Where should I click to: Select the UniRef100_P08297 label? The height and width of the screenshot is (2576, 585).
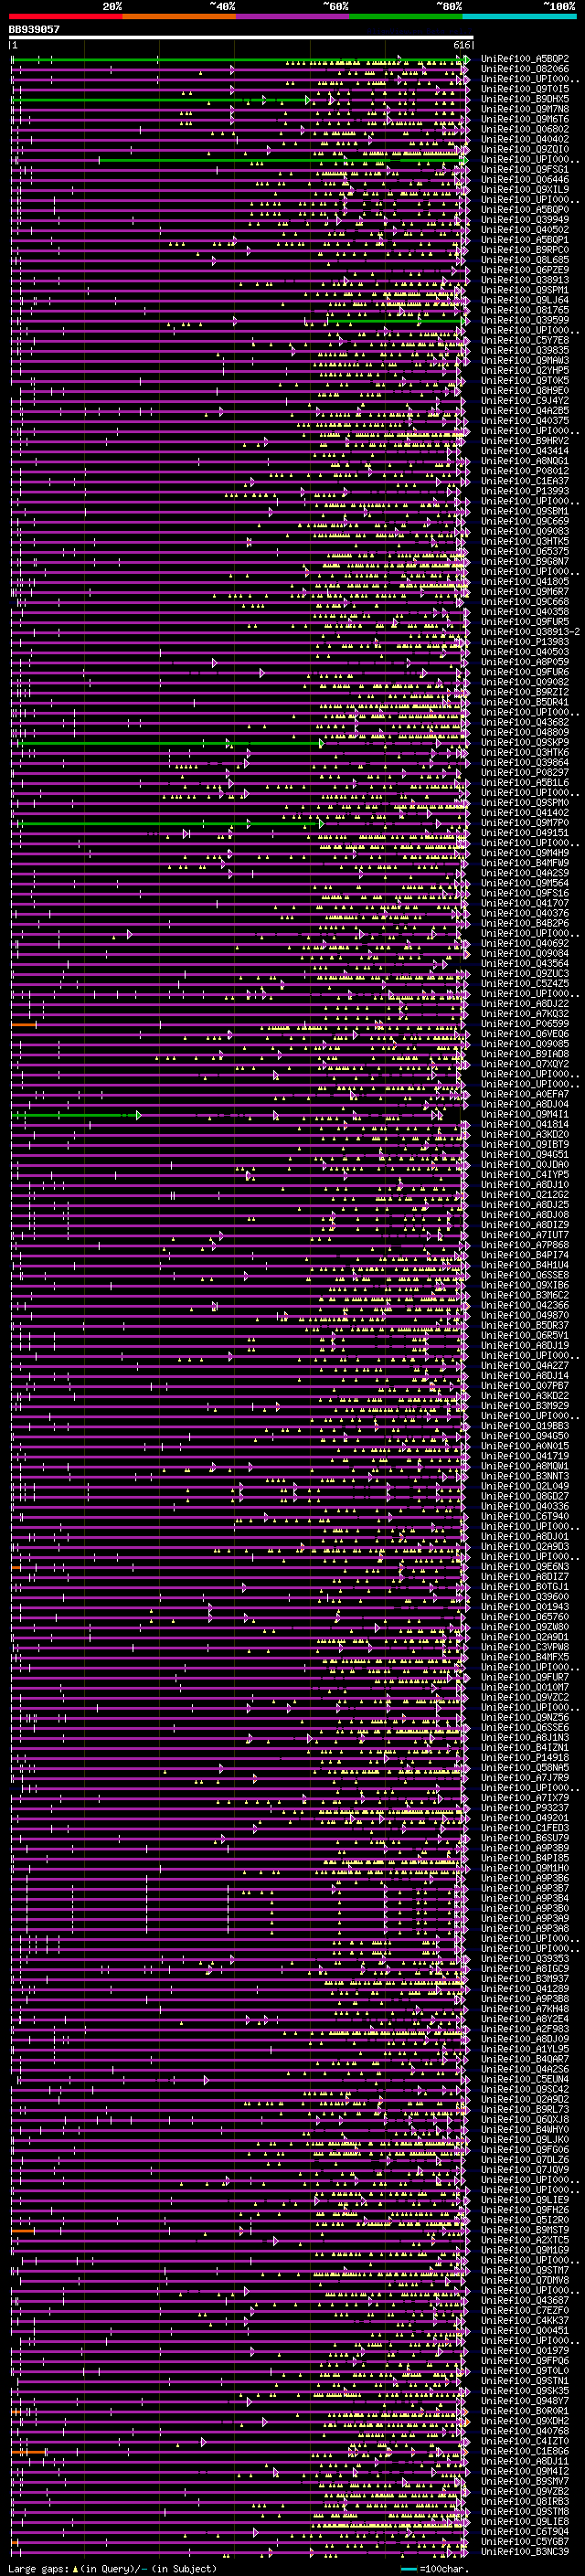[x=525, y=772]
